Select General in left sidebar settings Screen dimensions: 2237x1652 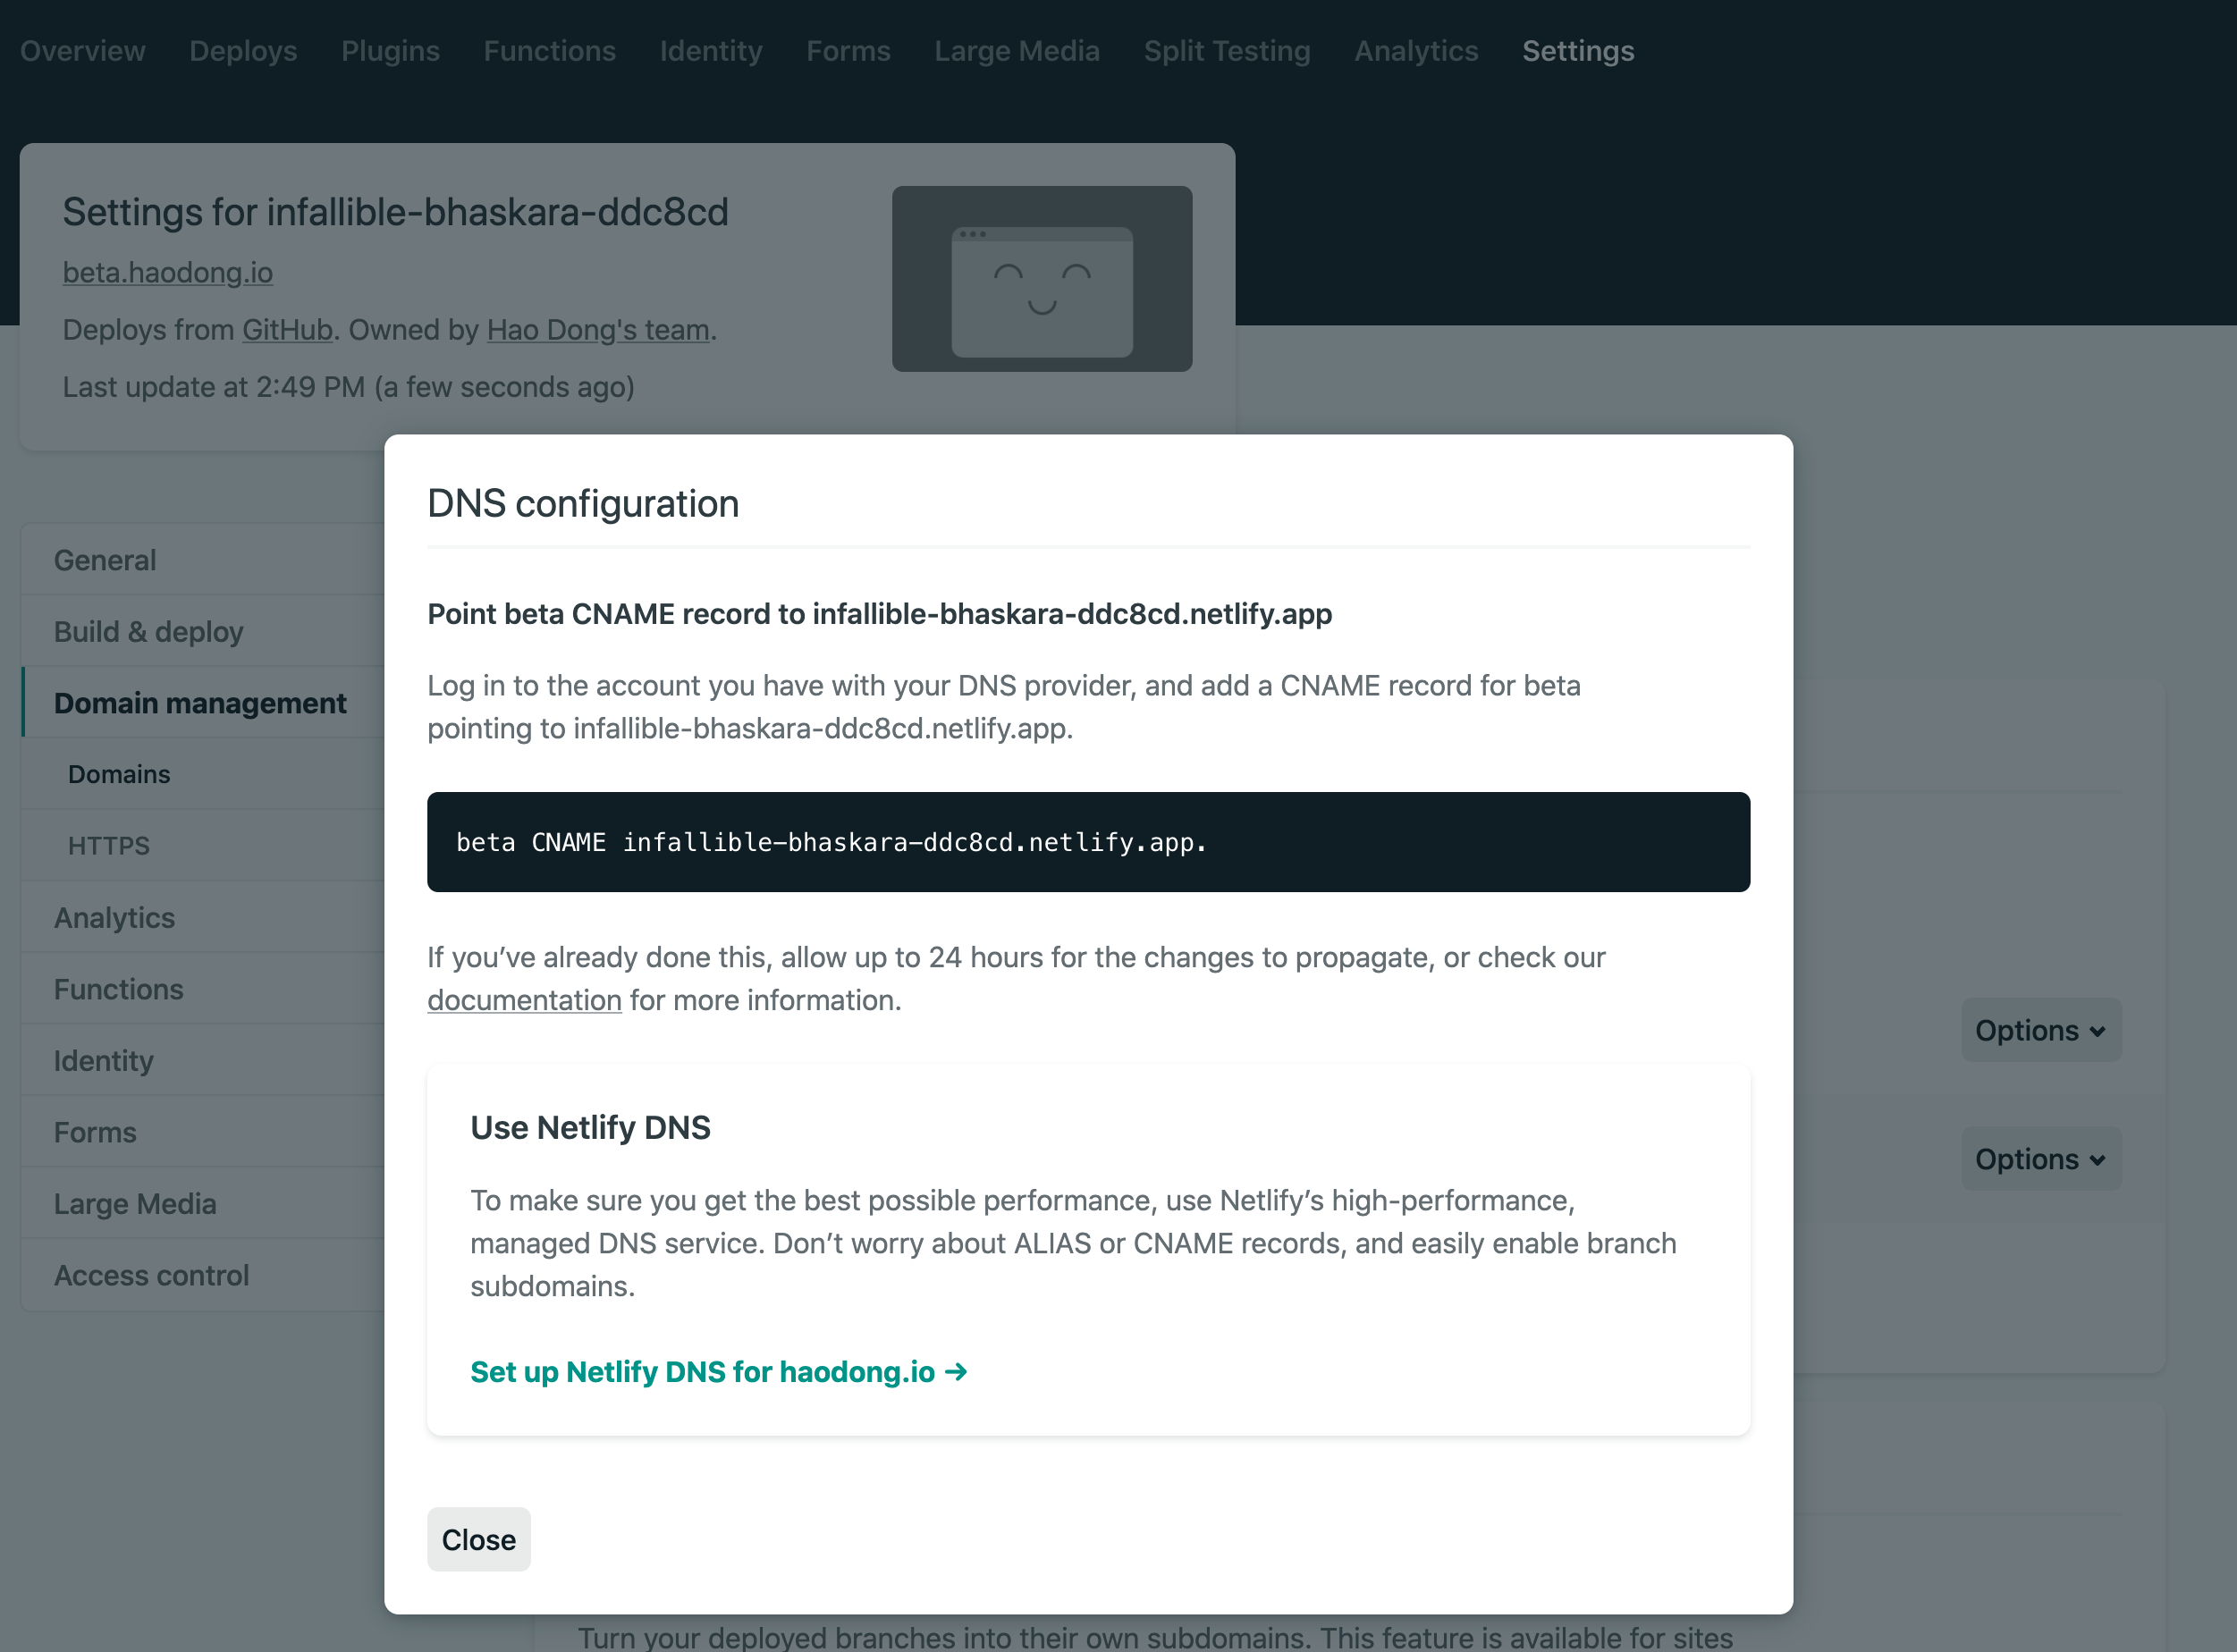[x=105, y=560]
